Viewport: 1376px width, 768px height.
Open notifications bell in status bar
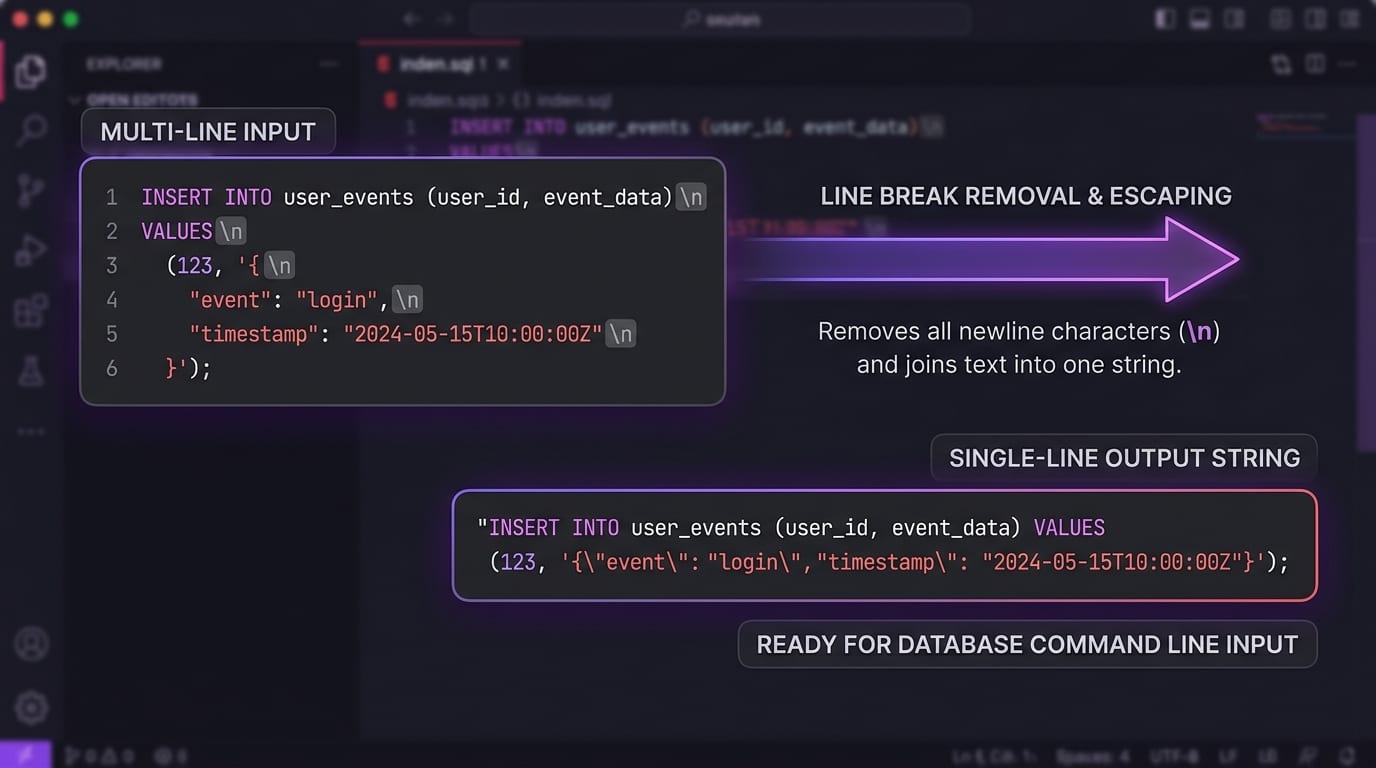(x=1347, y=756)
